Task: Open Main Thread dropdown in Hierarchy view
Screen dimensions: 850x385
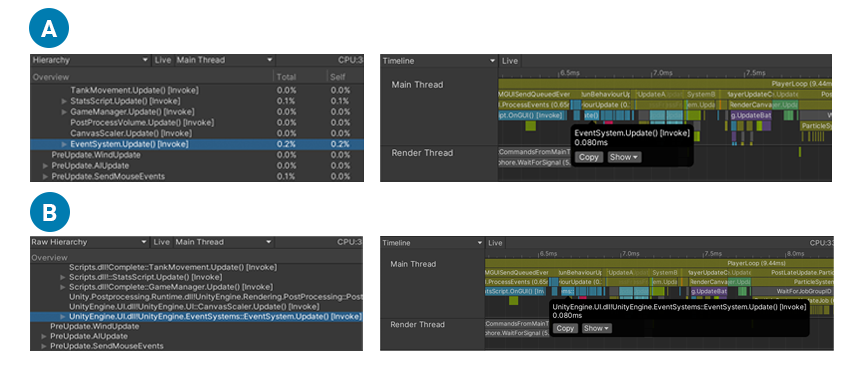Action: pyautogui.click(x=224, y=60)
